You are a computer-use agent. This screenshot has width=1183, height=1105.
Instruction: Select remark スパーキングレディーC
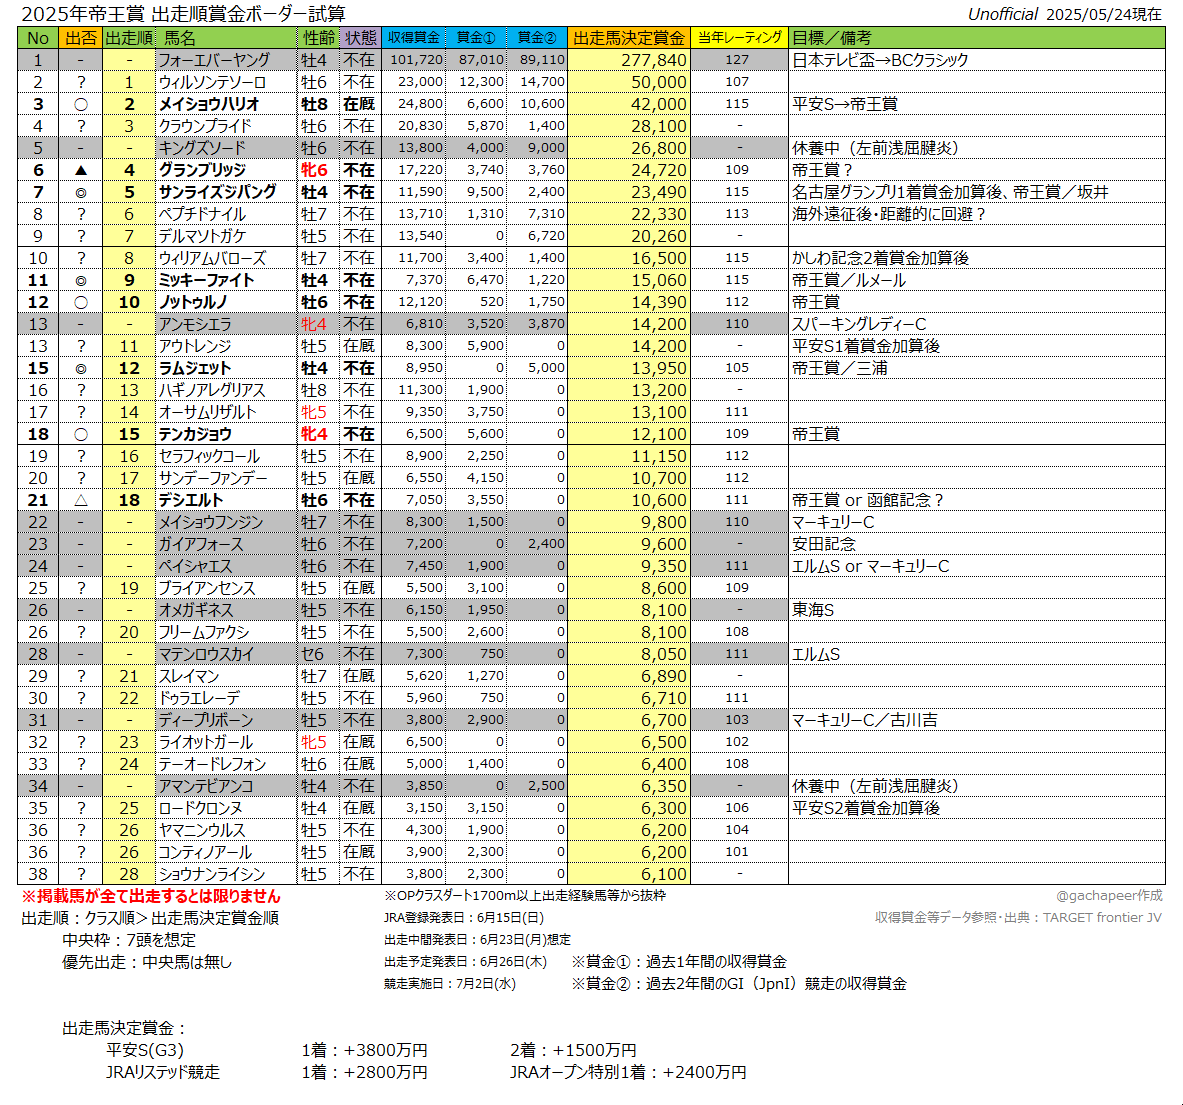[859, 324]
